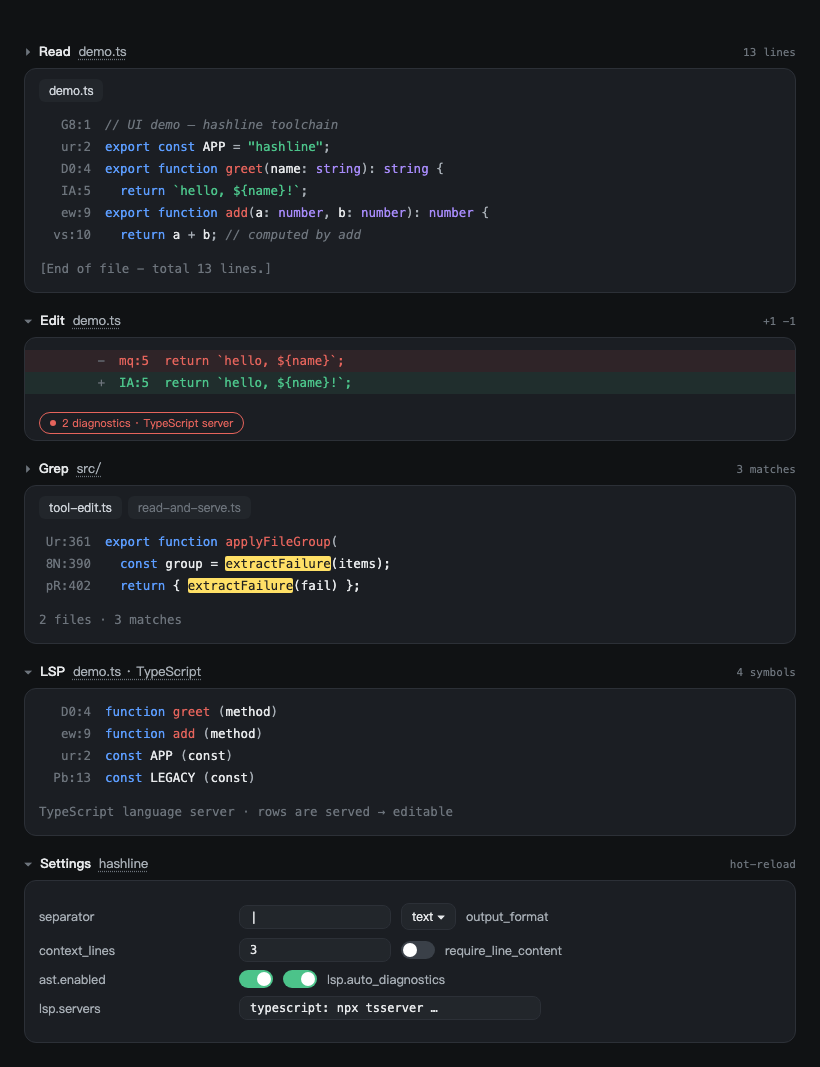
Task: Open the demo.ts link in Read header
Action: tap(102, 52)
